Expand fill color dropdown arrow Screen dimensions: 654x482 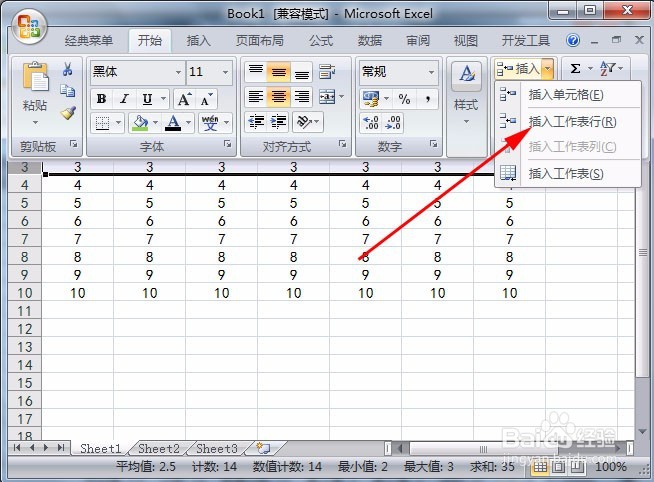point(155,123)
